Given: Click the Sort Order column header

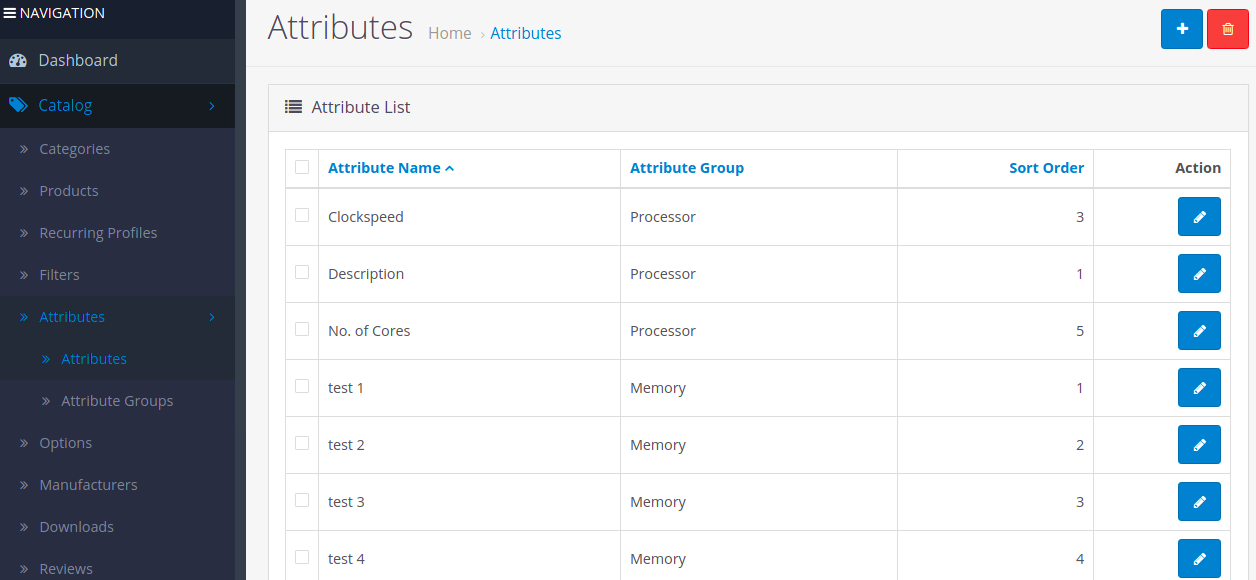Looking at the screenshot, I should (1046, 167).
